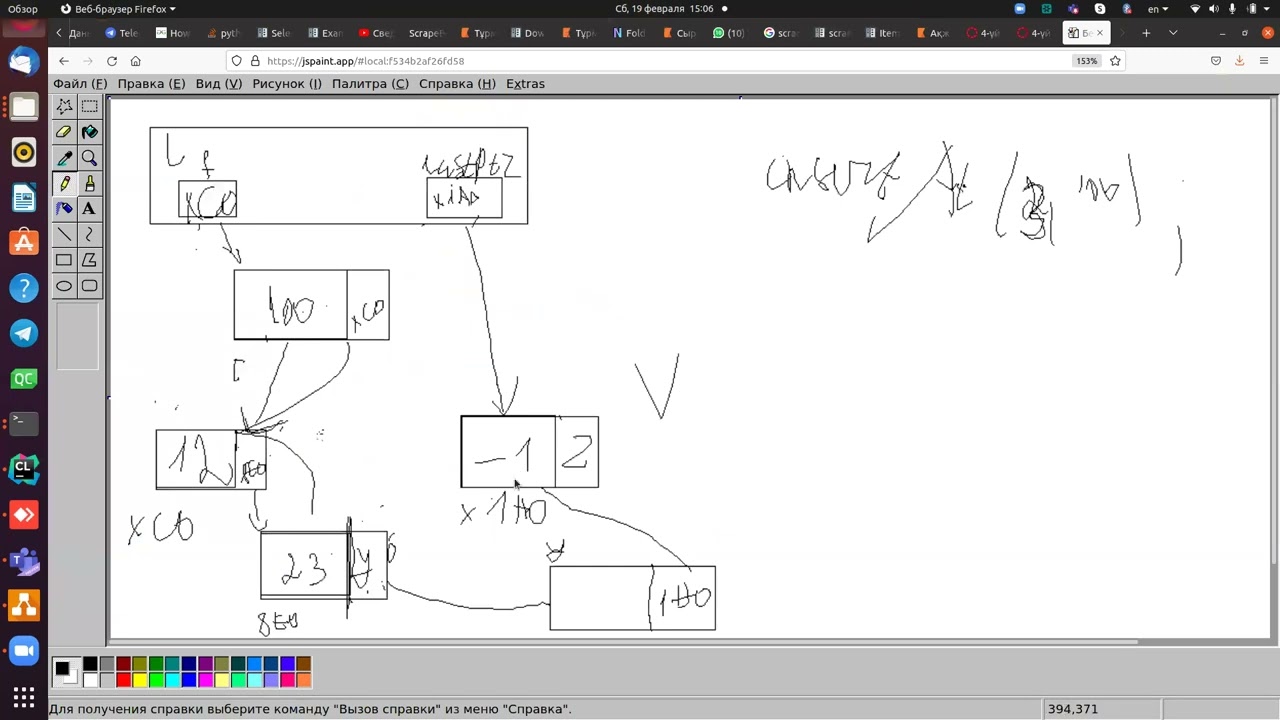The height and width of the screenshot is (720, 1280).
Task: Choose the Ellipse tool
Action: click(x=64, y=286)
